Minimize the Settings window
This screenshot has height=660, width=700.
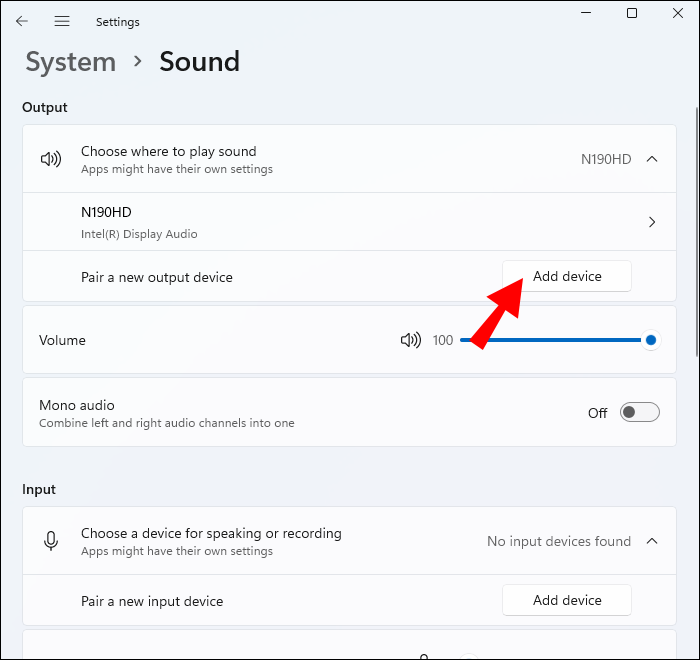(x=584, y=13)
